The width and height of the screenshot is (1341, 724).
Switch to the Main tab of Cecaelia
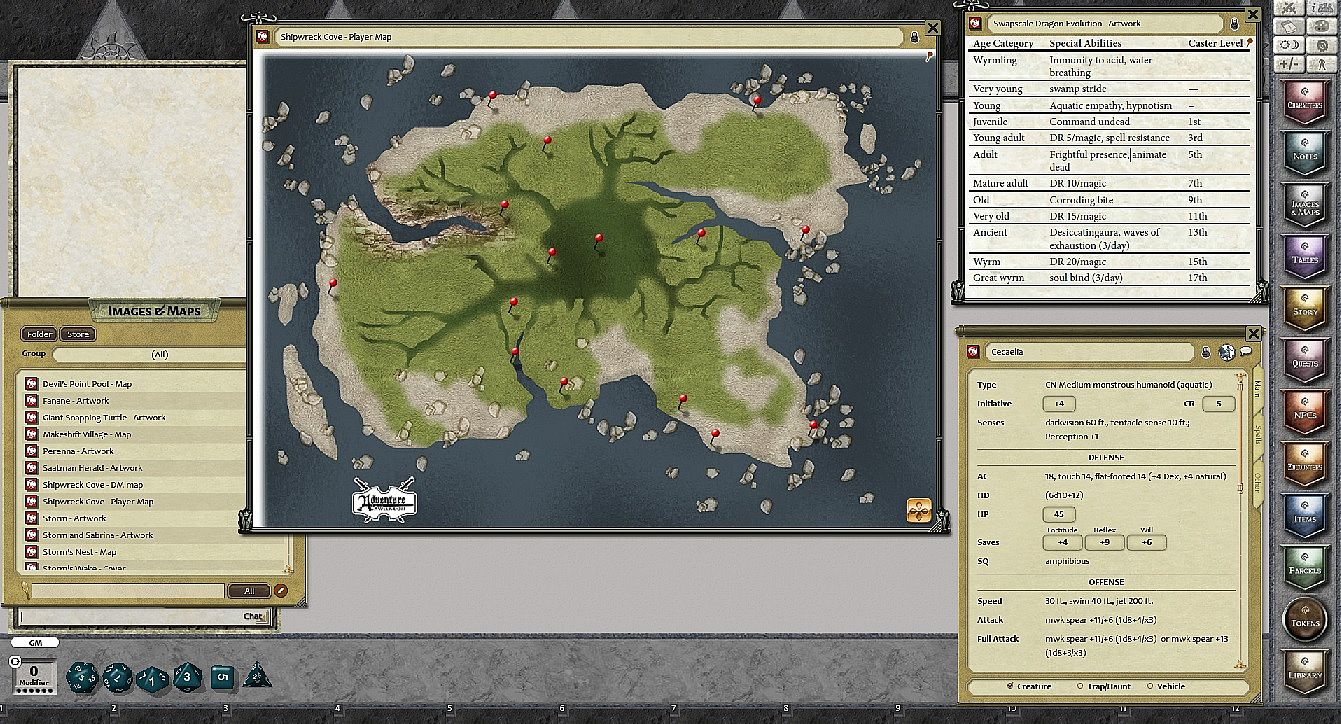click(x=1258, y=391)
